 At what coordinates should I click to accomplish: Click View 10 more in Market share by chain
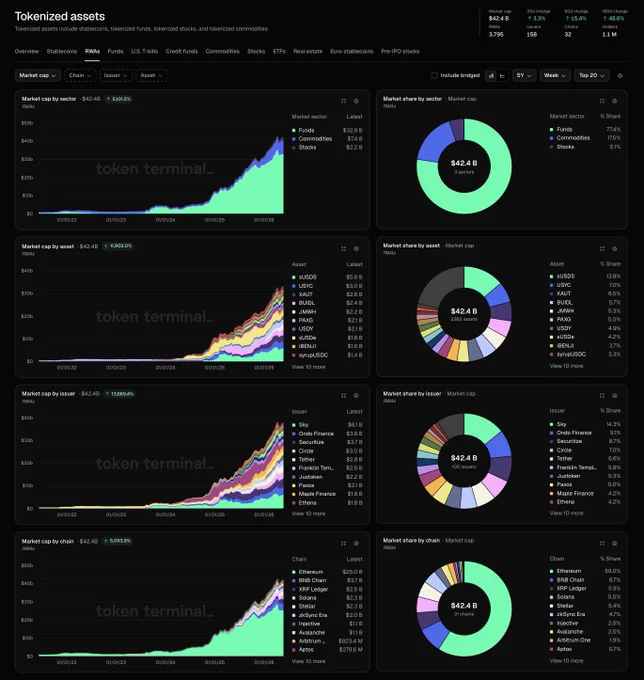(x=566, y=660)
